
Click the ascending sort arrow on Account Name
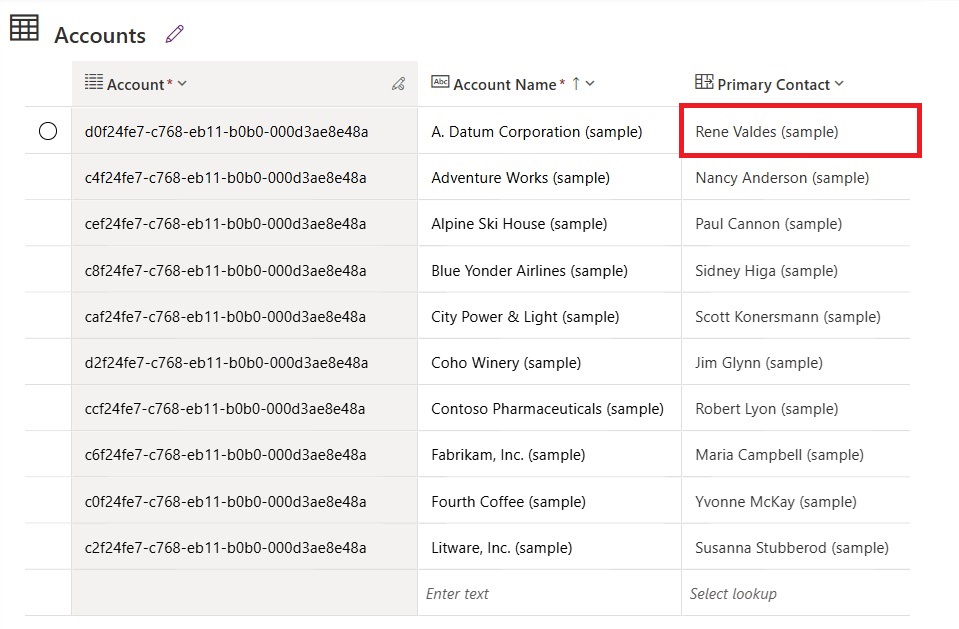point(576,83)
